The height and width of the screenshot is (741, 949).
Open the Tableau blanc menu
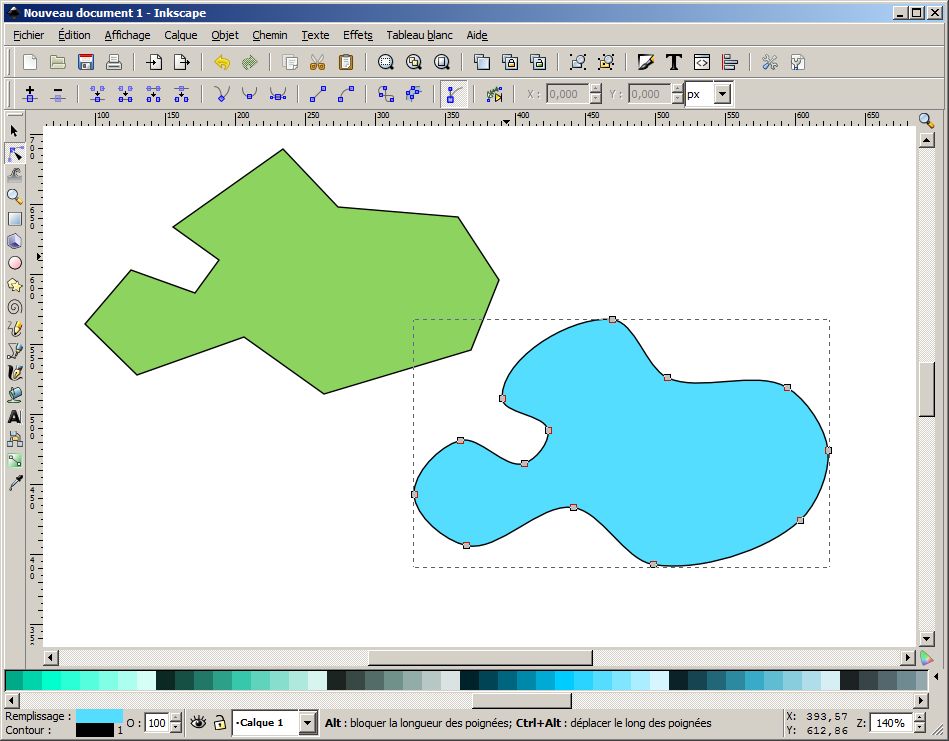(419, 35)
